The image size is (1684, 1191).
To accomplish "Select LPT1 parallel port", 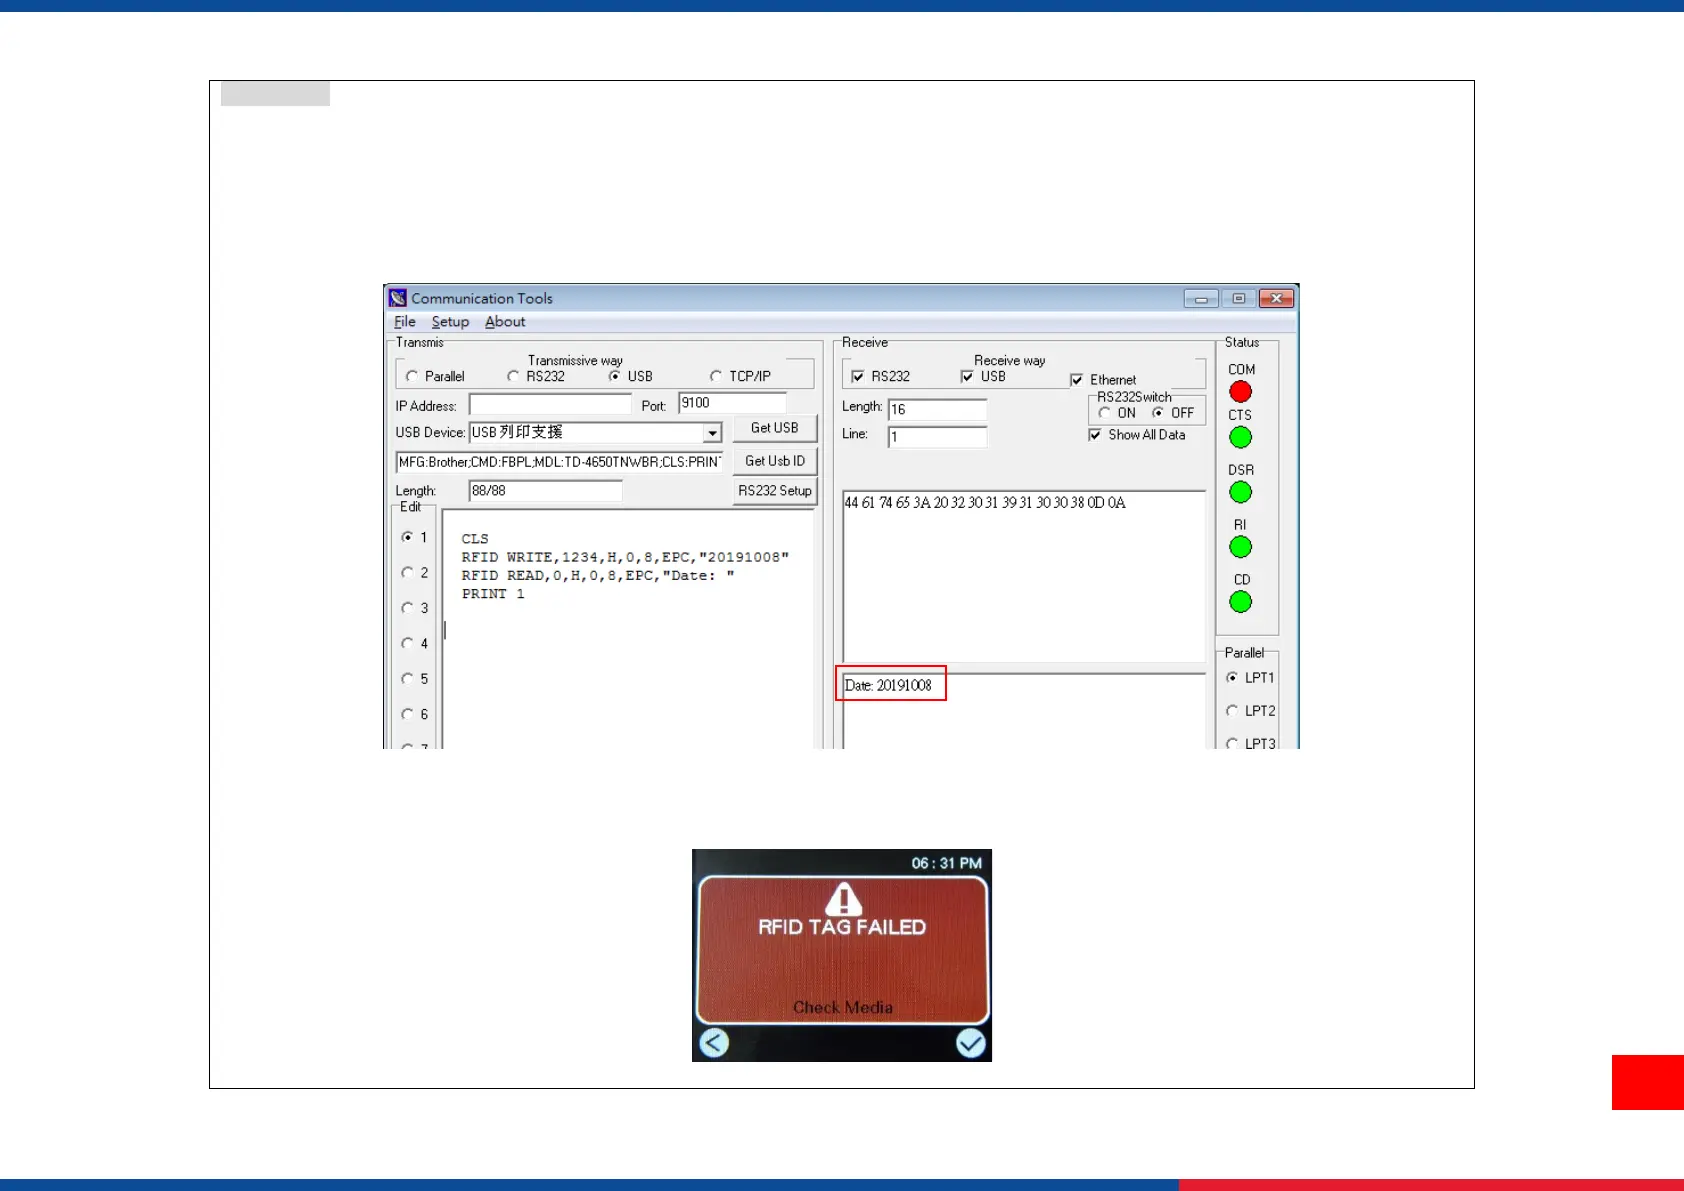I will pos(1232,678).
